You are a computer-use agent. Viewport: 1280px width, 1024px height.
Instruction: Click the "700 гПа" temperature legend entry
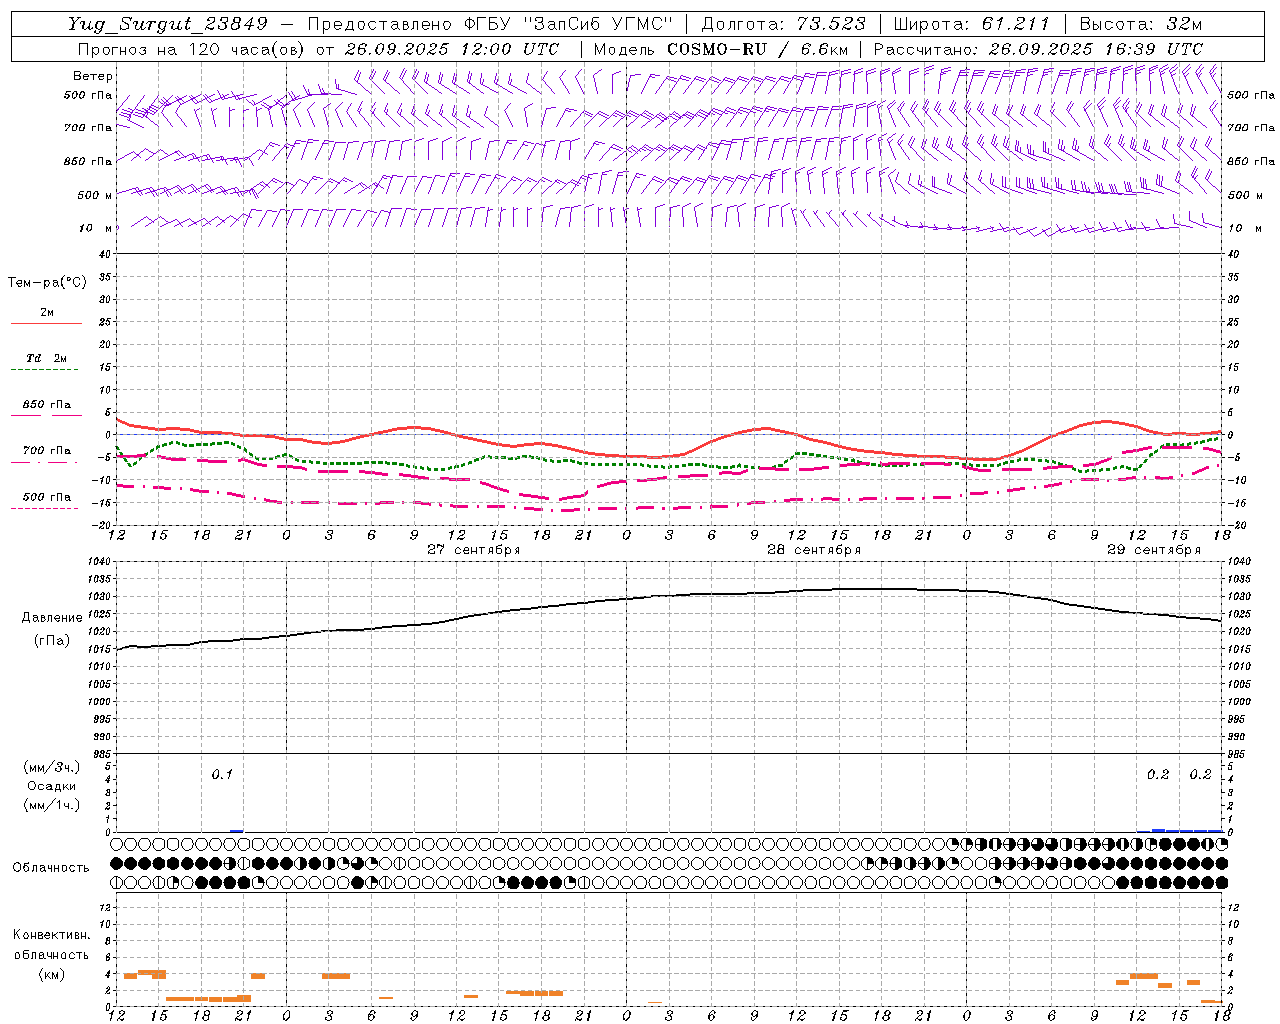[x=47, y=451]
